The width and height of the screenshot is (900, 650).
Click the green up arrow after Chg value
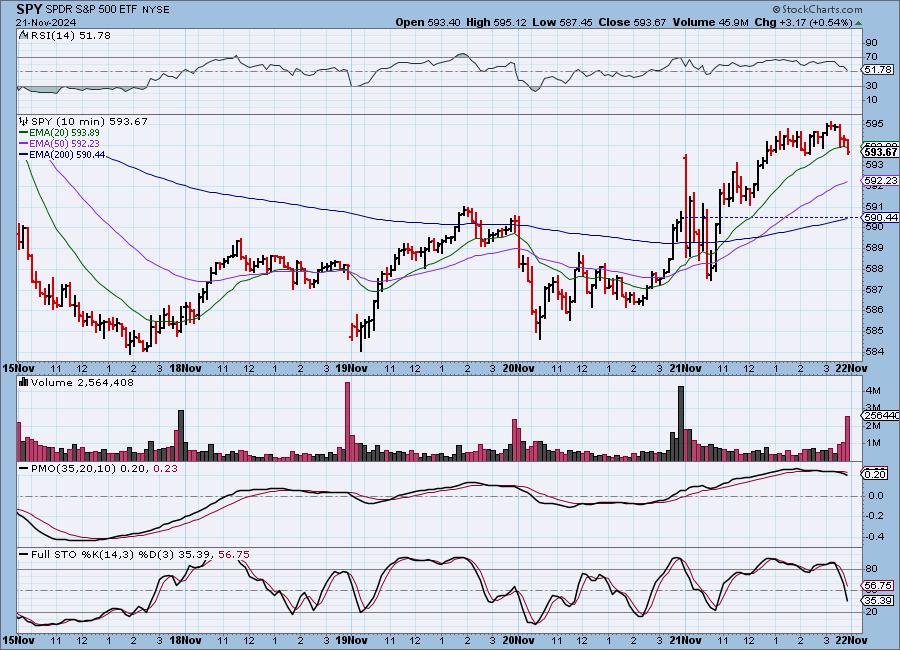858,23
